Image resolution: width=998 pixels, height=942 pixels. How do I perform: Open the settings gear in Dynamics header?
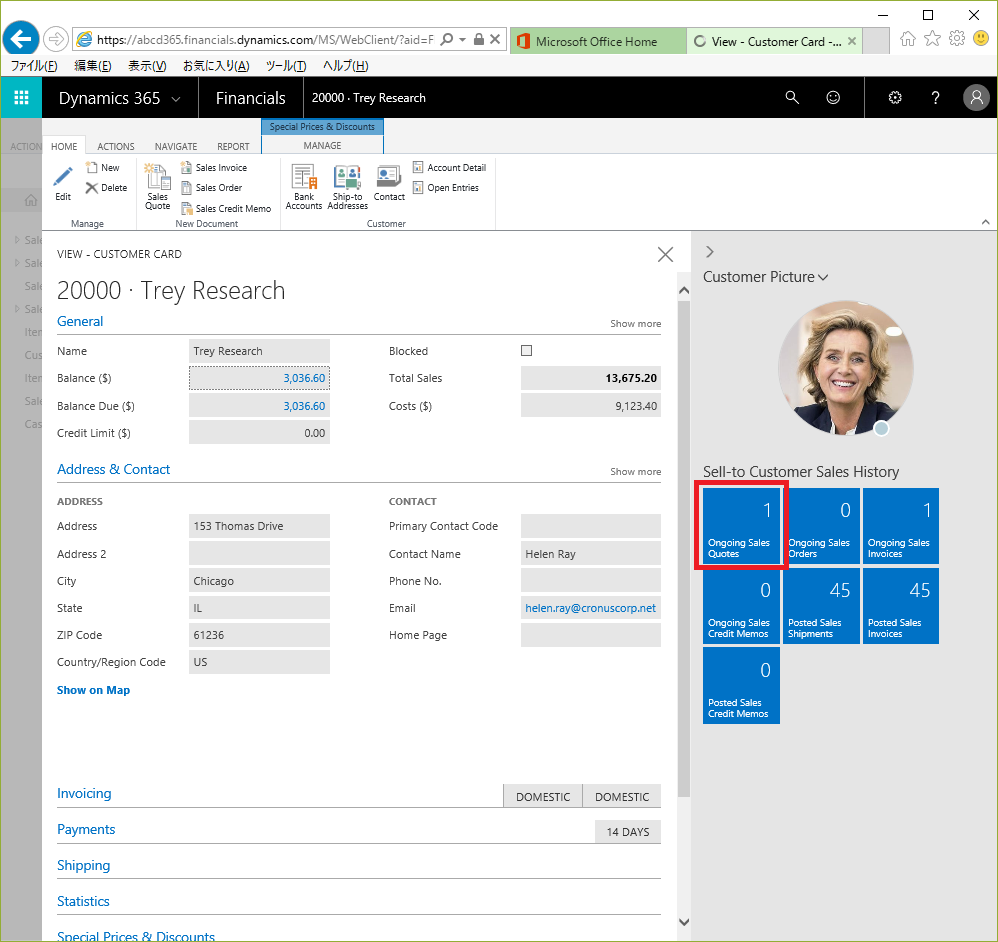[x=895, y=97]
